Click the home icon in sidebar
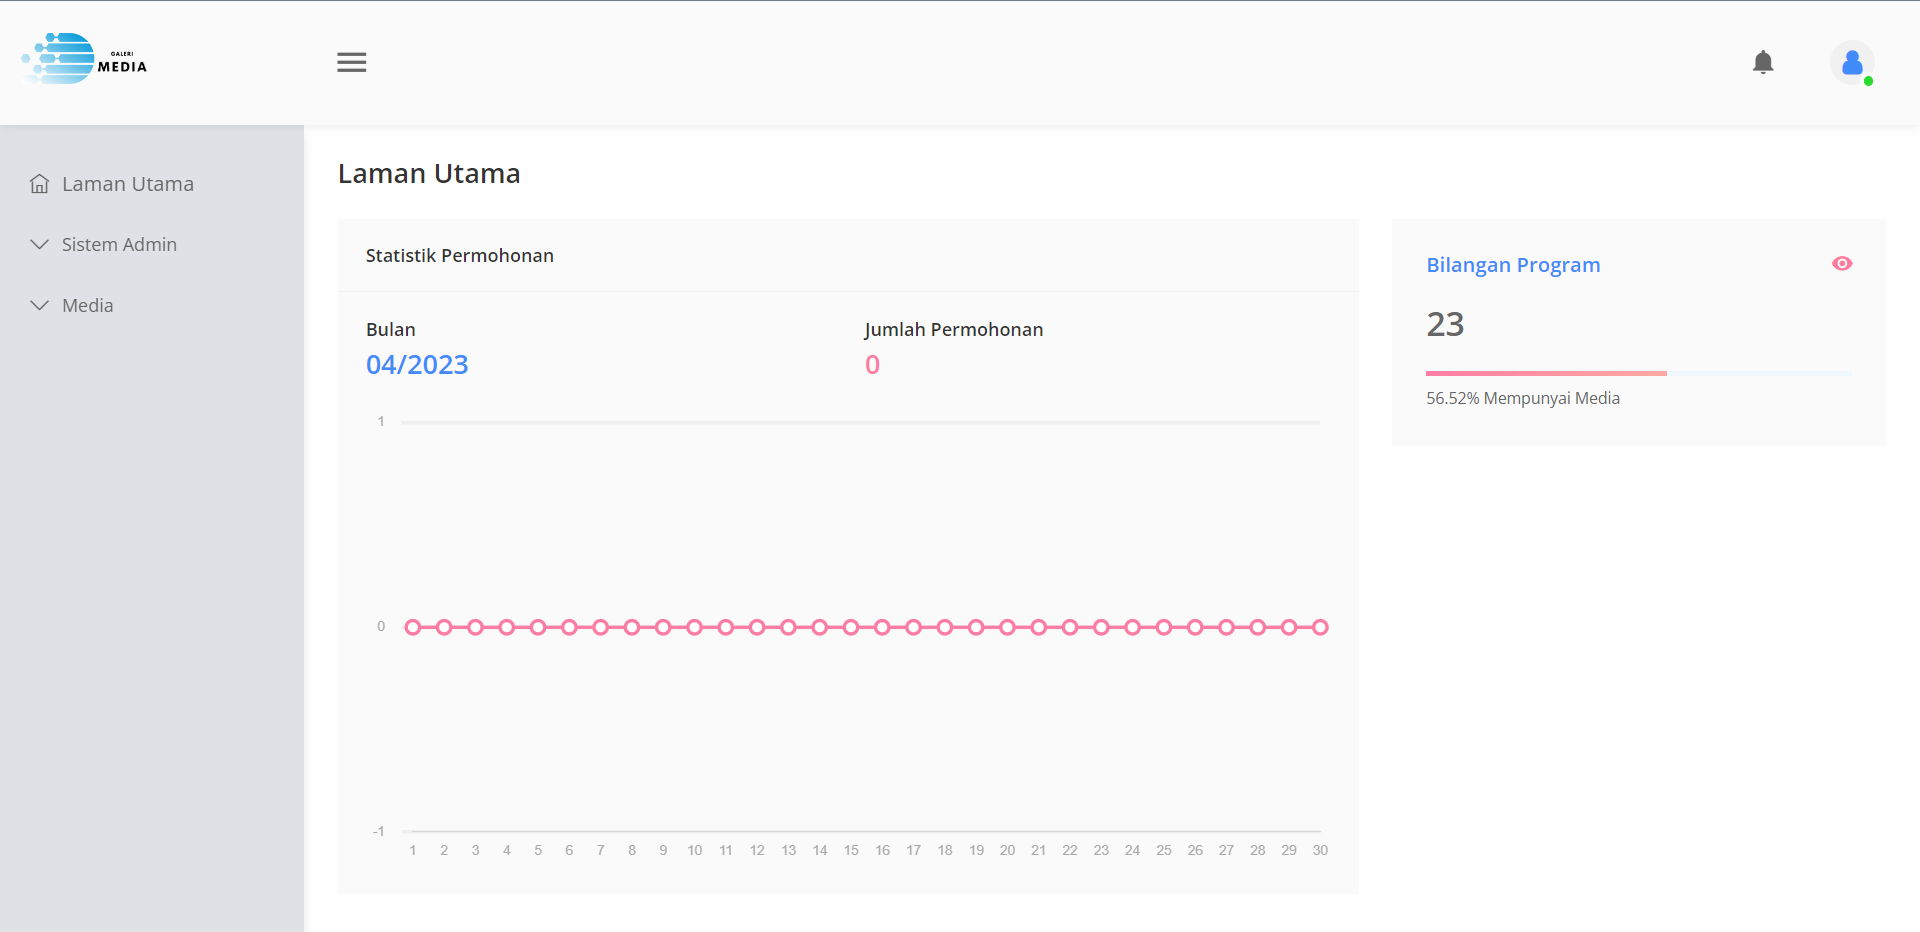 click(40, 184)
